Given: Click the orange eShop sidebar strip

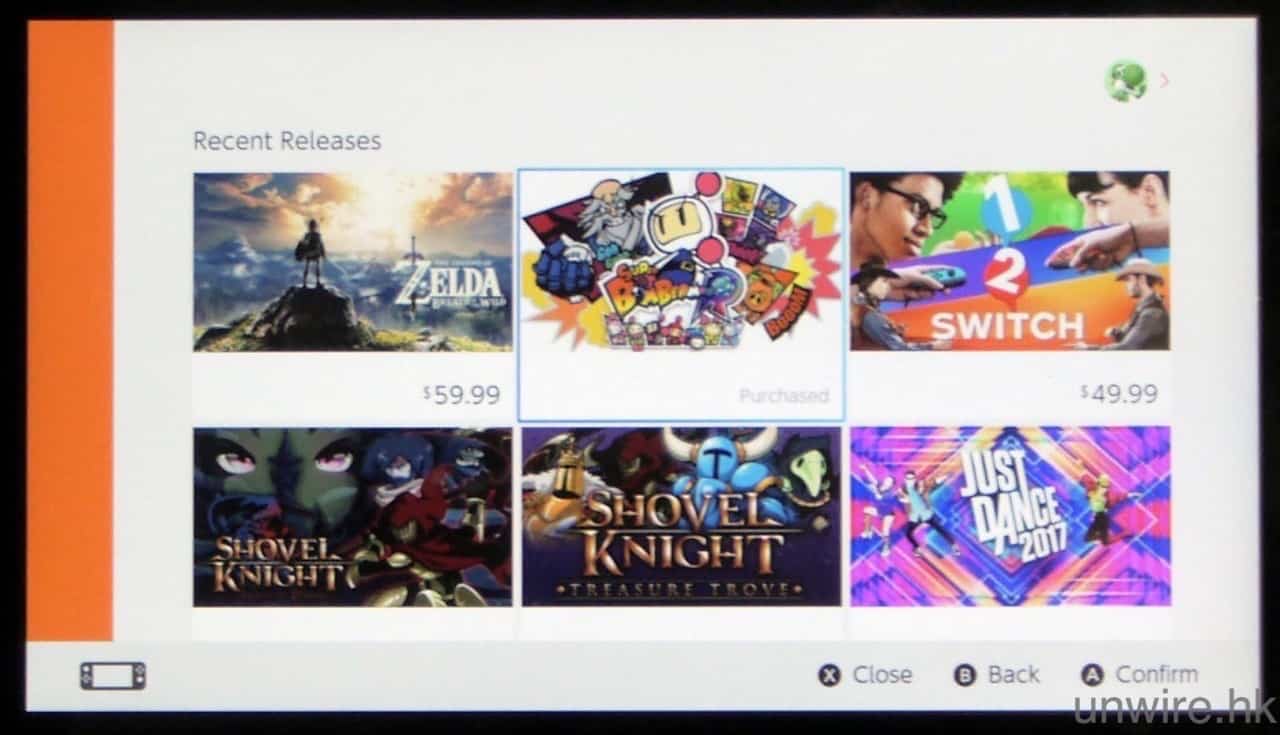Looking at the screenshot, I should point(70,330).
